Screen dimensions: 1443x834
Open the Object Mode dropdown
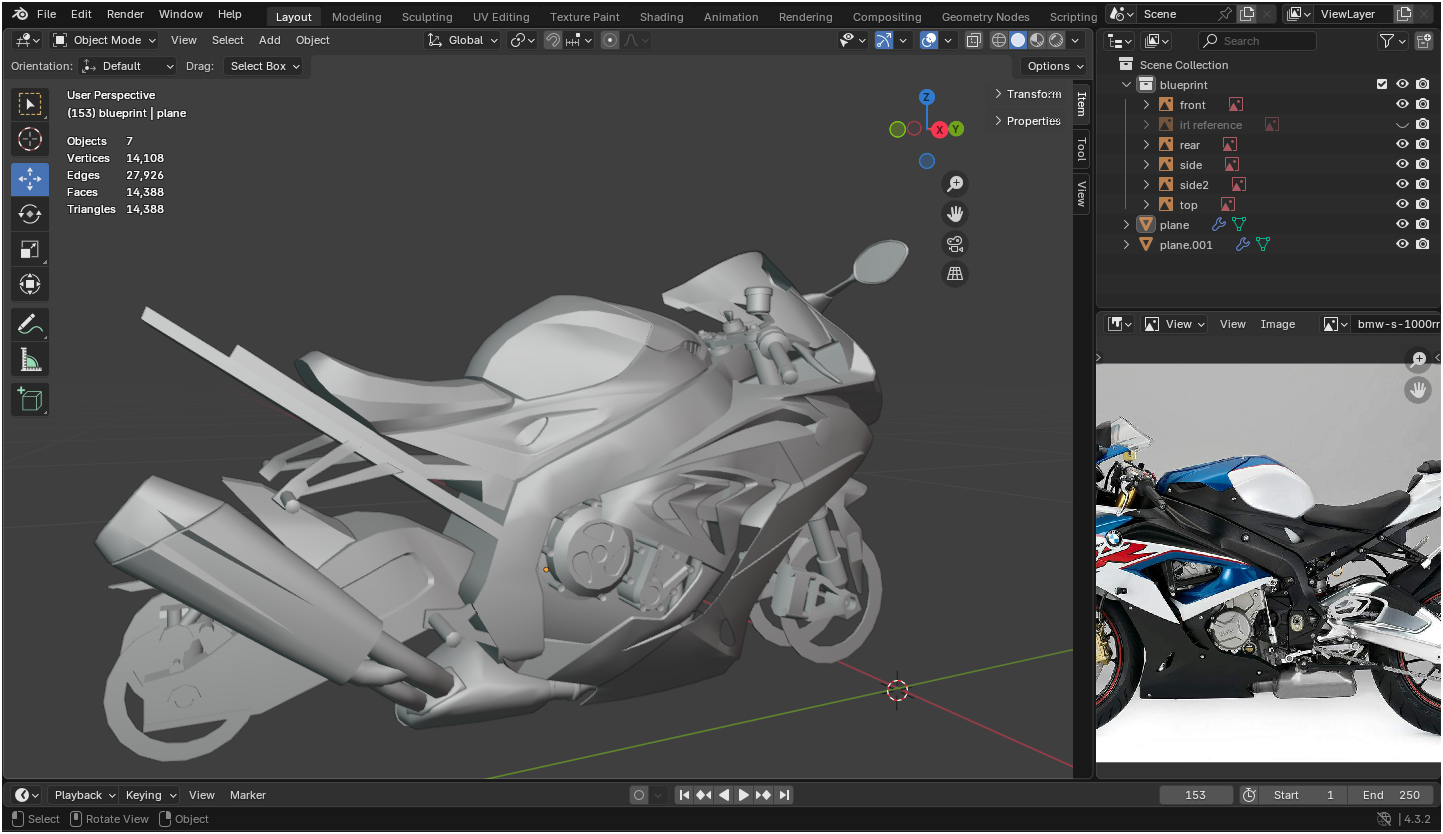pyautogui.click(x=105, y=40)
